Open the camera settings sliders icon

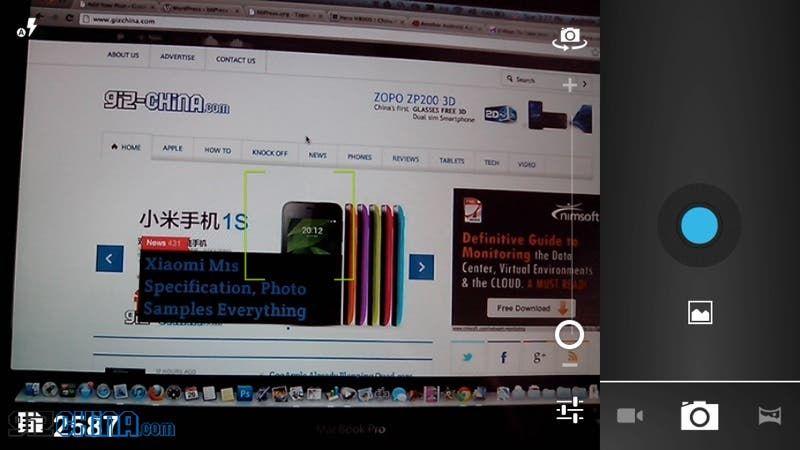pos(570,410)
